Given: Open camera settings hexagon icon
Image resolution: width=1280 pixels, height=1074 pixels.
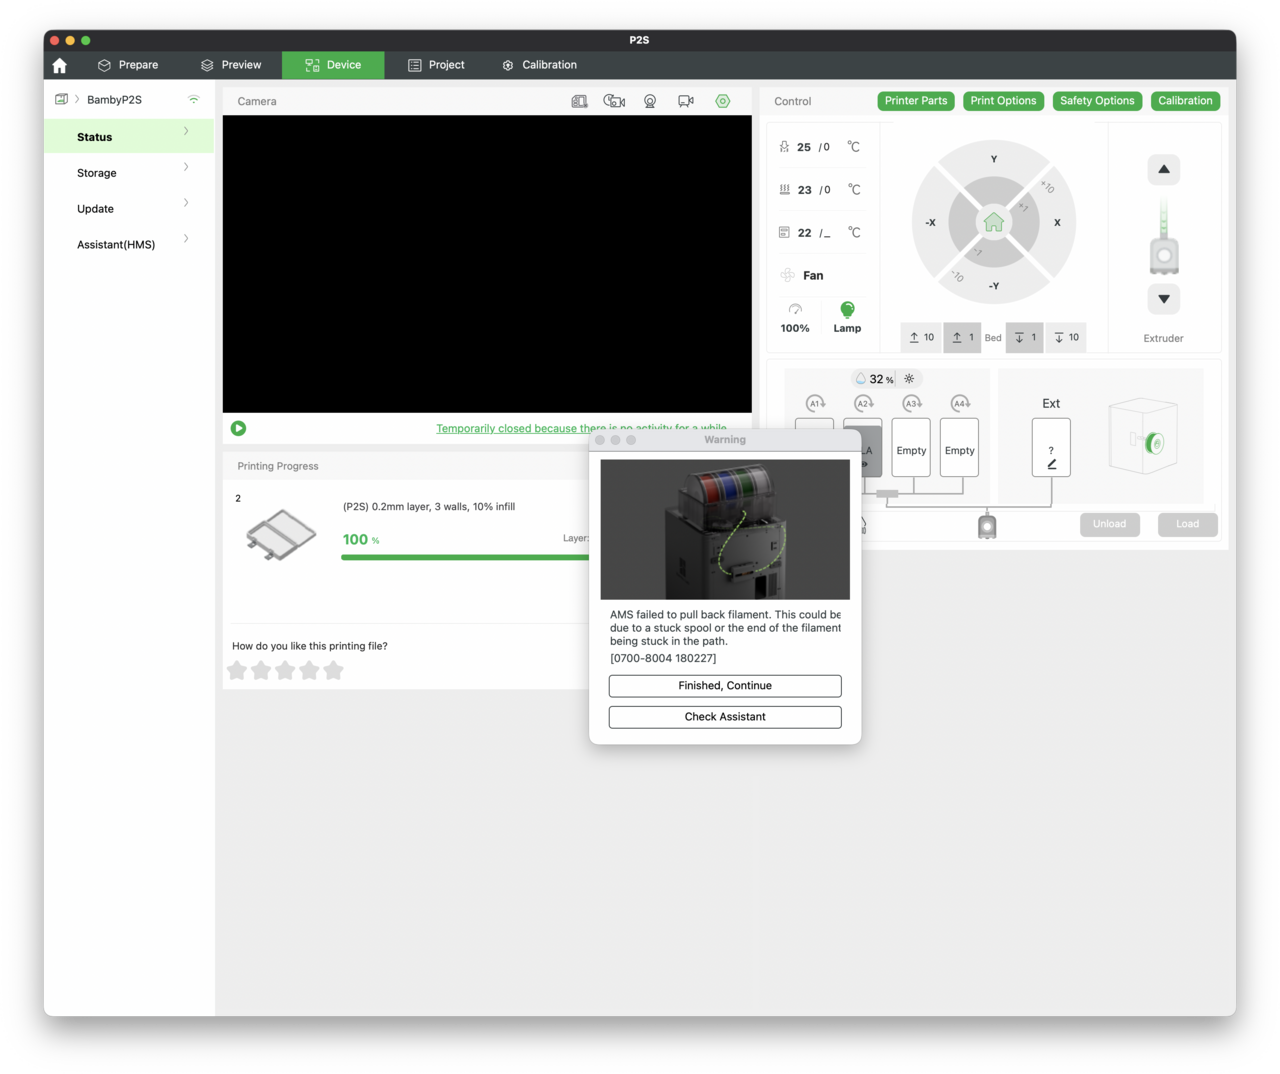Looking at the screenshot, I should [722, 101].
